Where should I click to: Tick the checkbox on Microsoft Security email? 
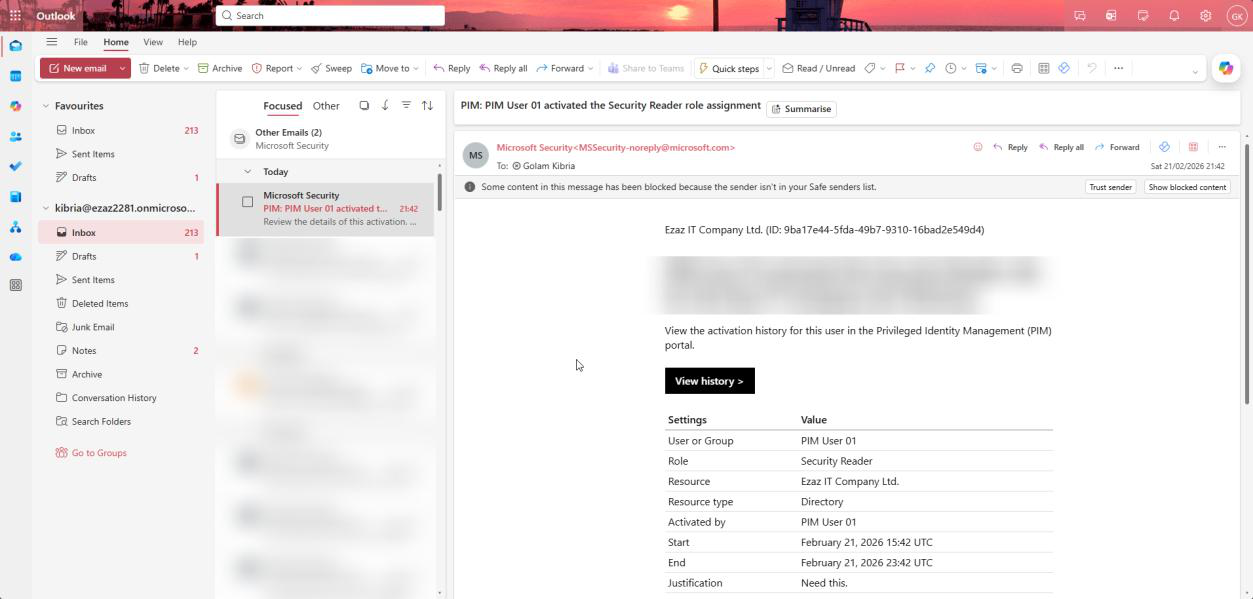(x=247, y=202)
